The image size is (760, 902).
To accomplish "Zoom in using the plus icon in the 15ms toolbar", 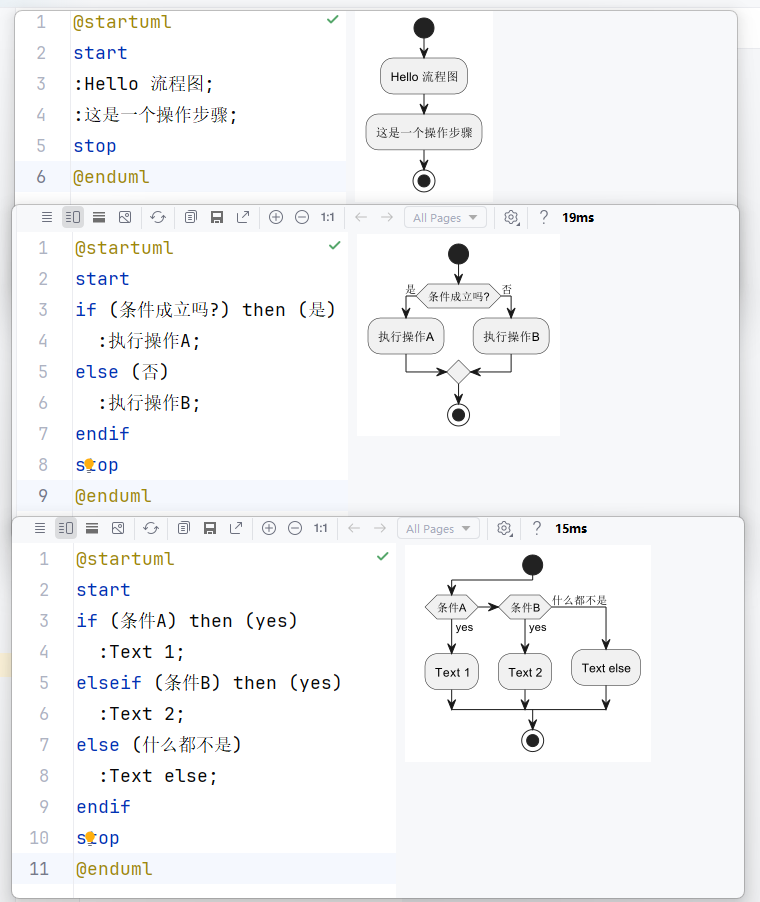I will point(269,528).
